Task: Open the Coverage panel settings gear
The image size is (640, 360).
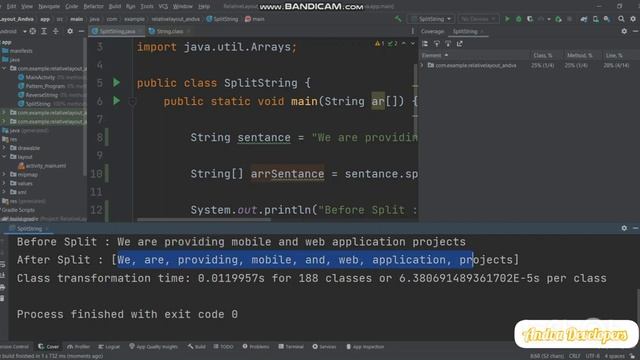Action: (624, 31)
